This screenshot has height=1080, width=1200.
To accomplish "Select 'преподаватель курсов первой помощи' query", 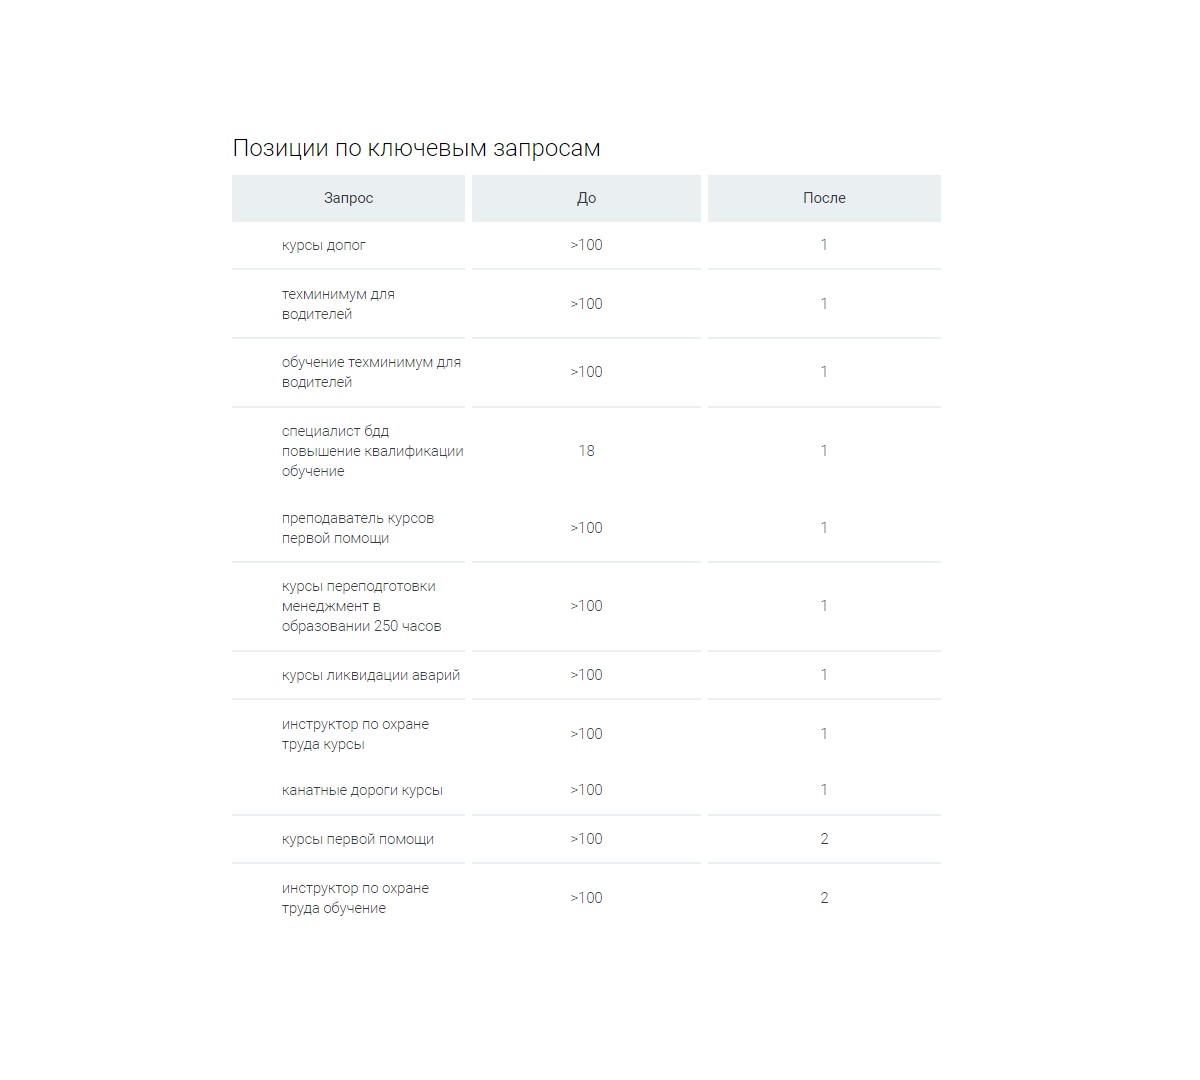I will [x=358, y=528].
